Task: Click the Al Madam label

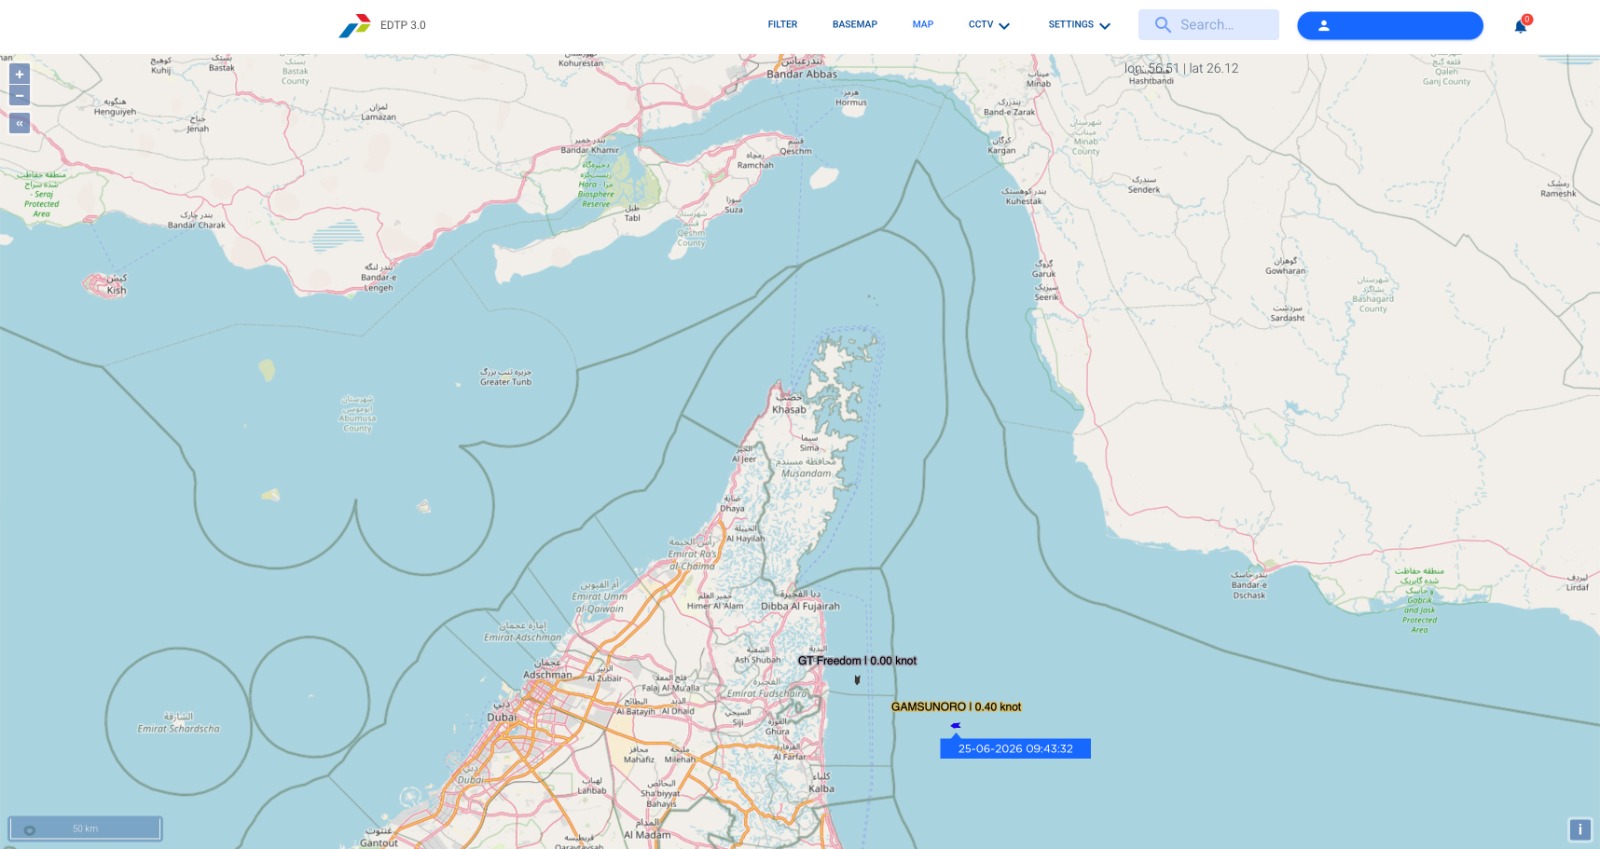Action: coord(647,834)
